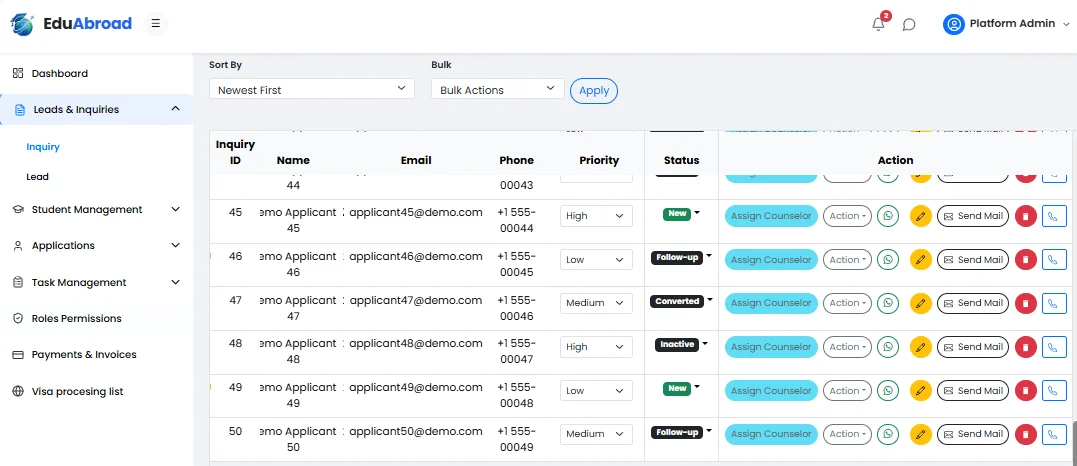Open WhatsApp for Applicant 47
Screen dimensions: 1077x466
click(888, 303)
